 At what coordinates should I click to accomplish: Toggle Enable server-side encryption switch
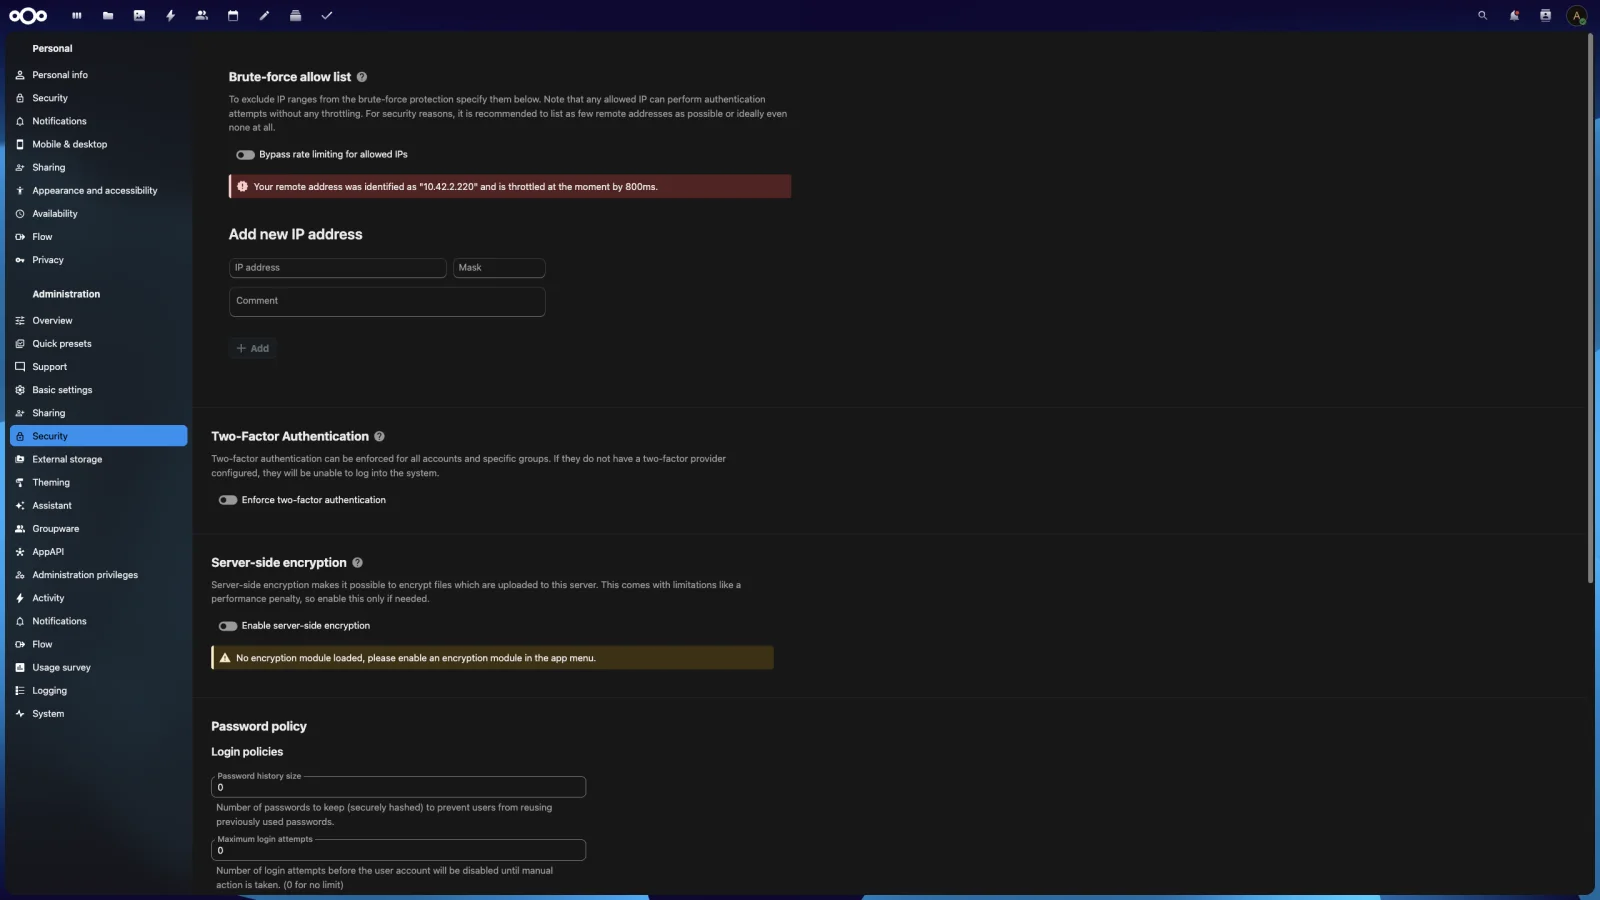point(228,626)
